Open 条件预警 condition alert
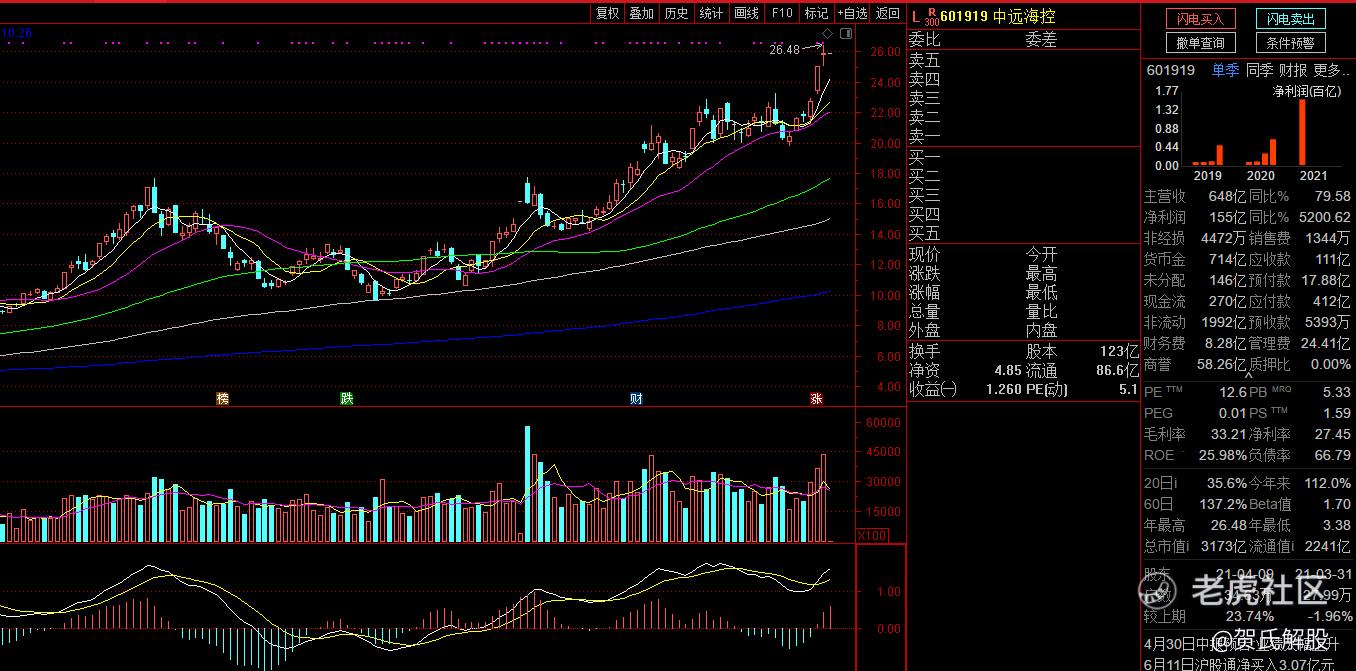Screen dimensions: 1356x671 1291,43
